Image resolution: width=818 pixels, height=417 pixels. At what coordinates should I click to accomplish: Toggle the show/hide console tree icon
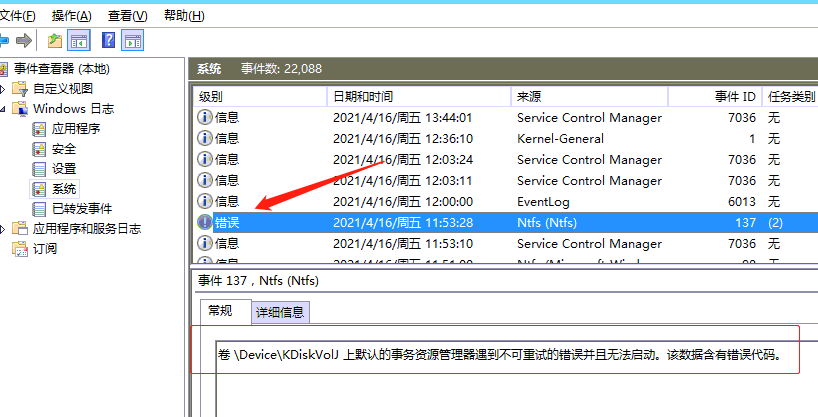[79, 41]
